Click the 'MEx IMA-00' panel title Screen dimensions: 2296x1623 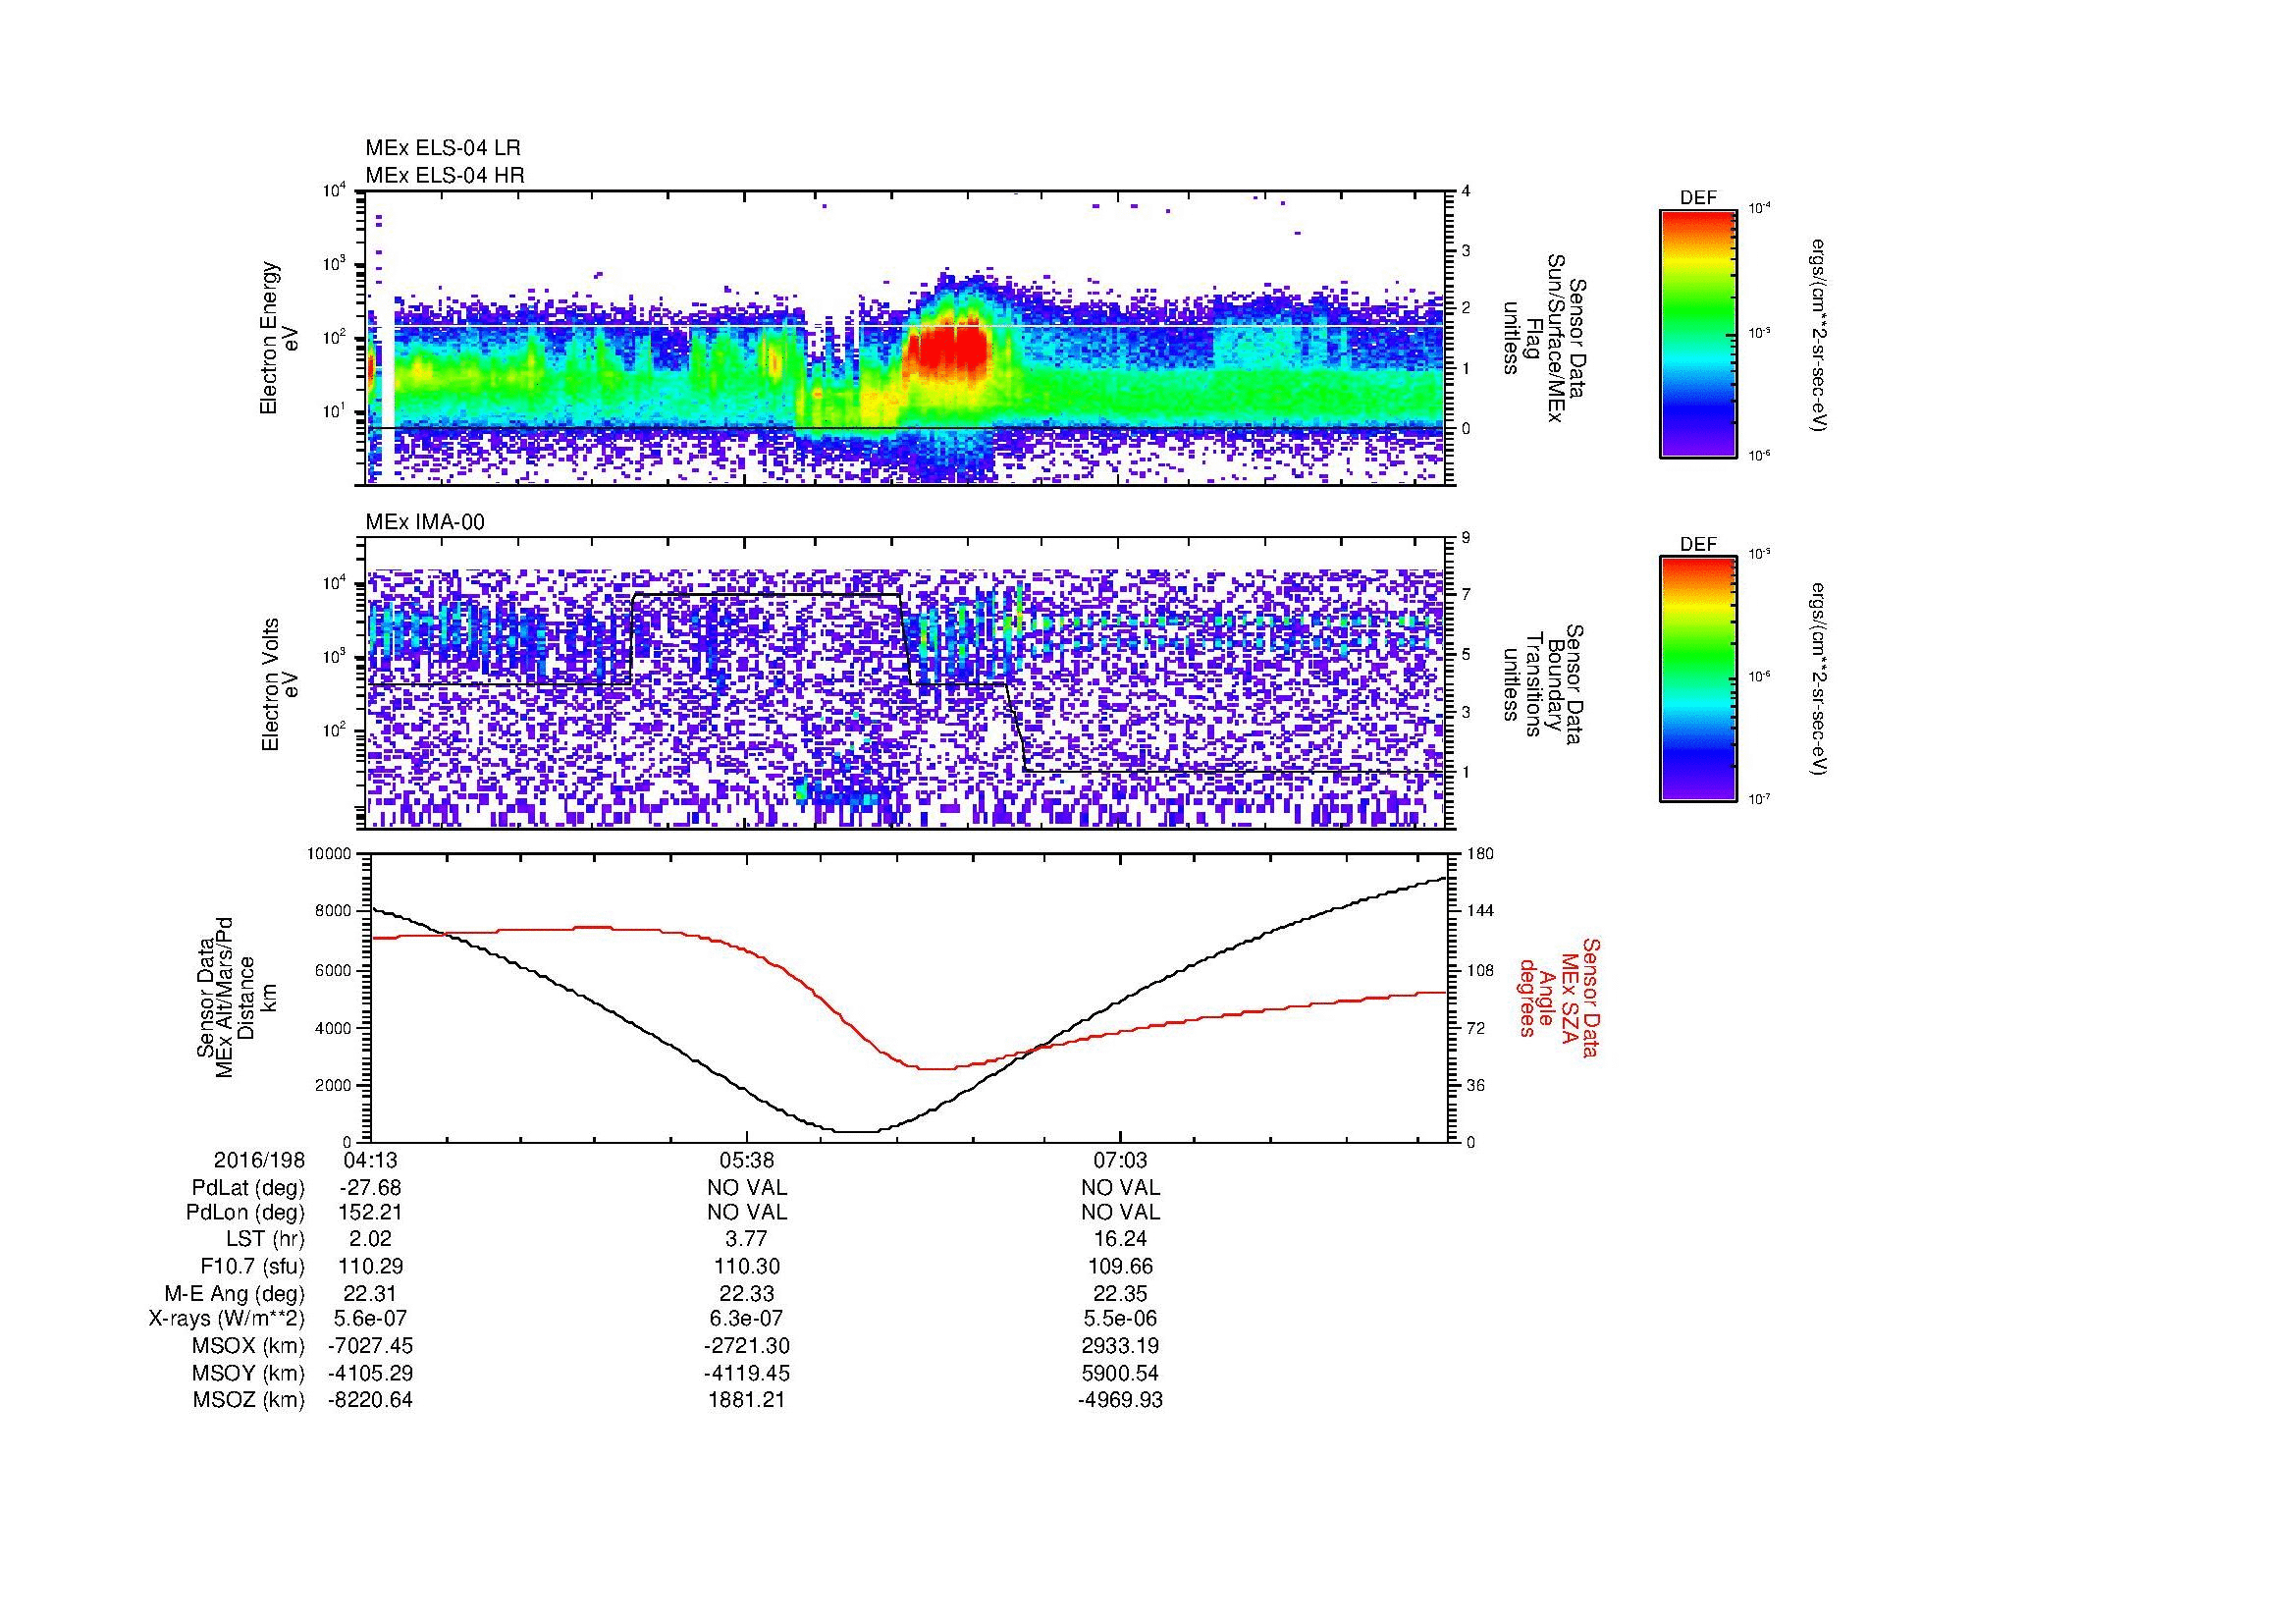(425, 522)
